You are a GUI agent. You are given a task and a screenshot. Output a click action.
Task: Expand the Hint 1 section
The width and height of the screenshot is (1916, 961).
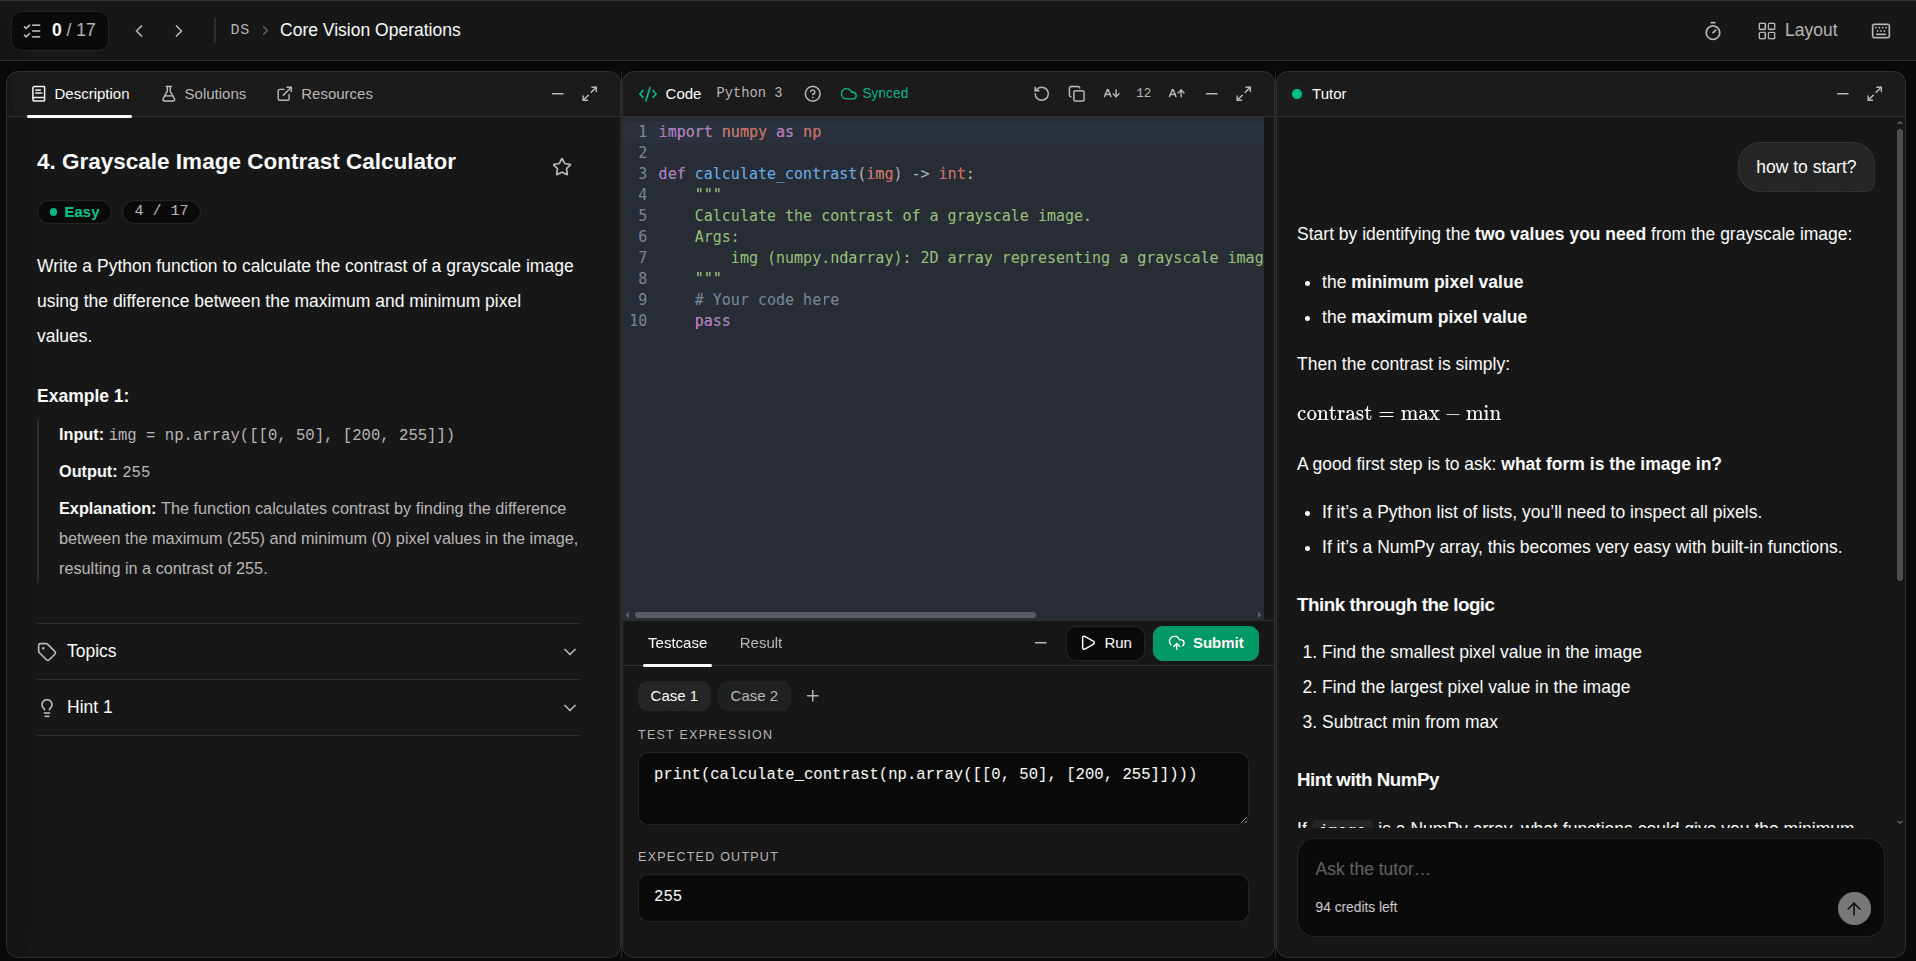click(x=308, y=708)
